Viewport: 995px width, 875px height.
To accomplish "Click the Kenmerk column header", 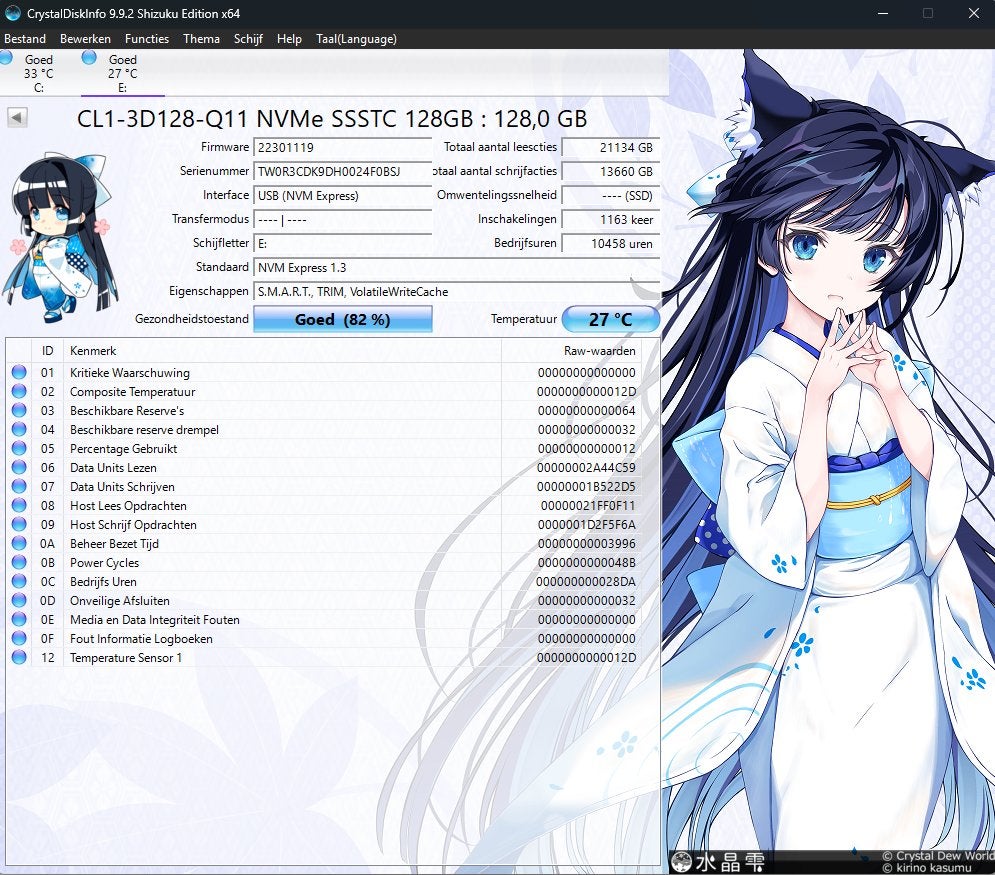I will pos(282,351).
